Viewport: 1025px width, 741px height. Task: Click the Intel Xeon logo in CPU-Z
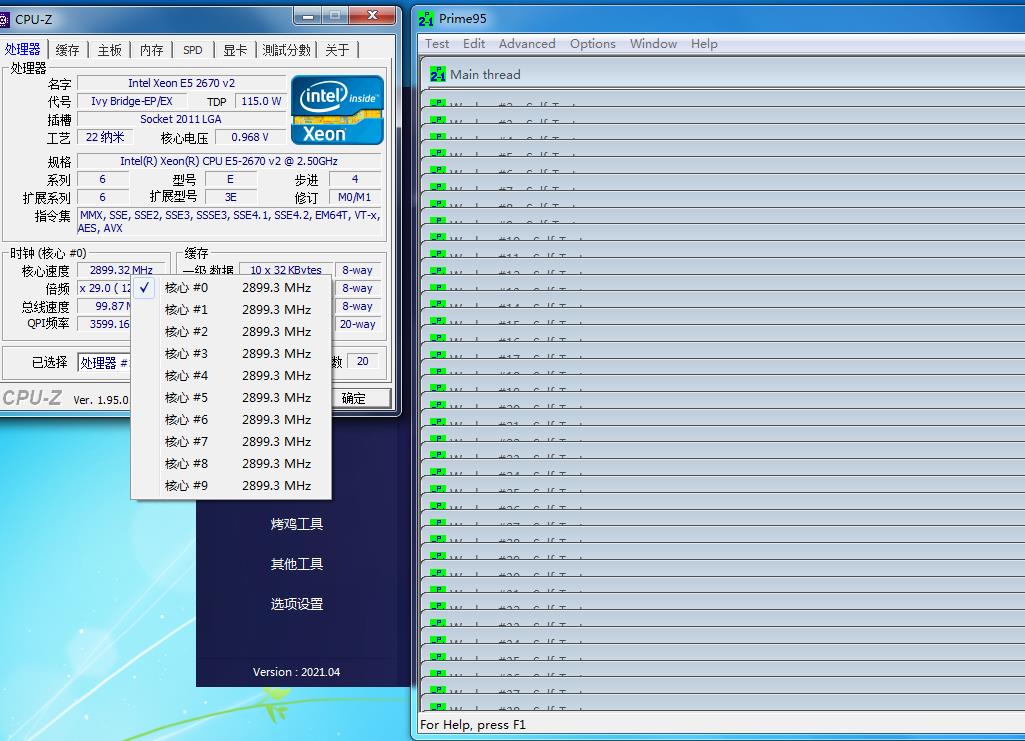pyautogui.click(x=337, y=109)
